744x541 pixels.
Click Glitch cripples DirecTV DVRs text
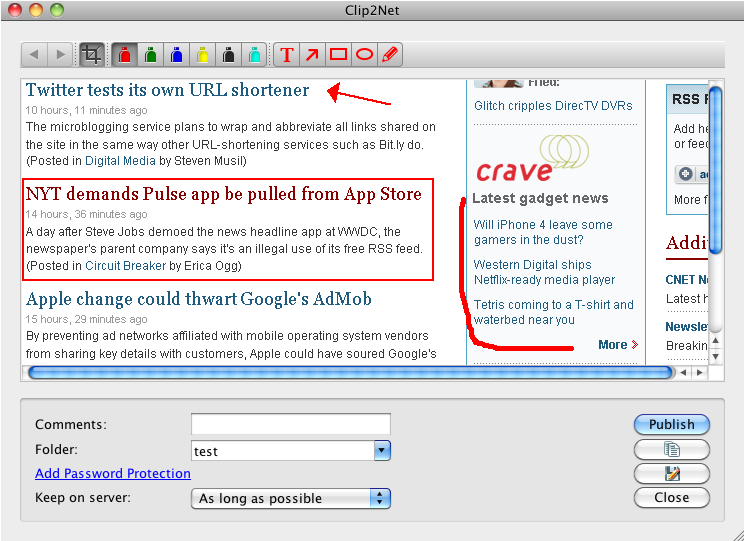point(553,106)
